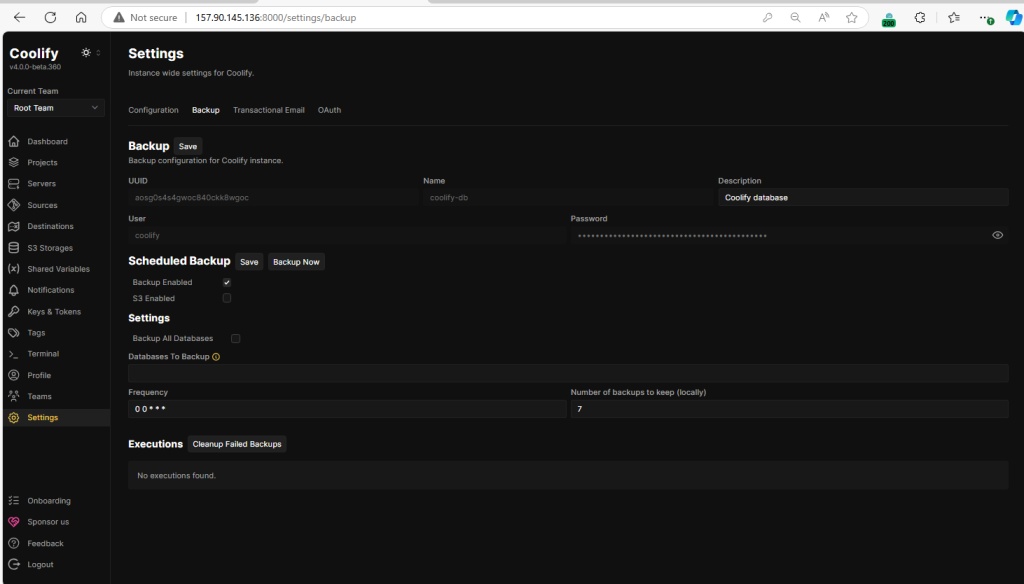The image size is (1024, 584).
Task: Go back in browser
Action: tap(20, 18)
